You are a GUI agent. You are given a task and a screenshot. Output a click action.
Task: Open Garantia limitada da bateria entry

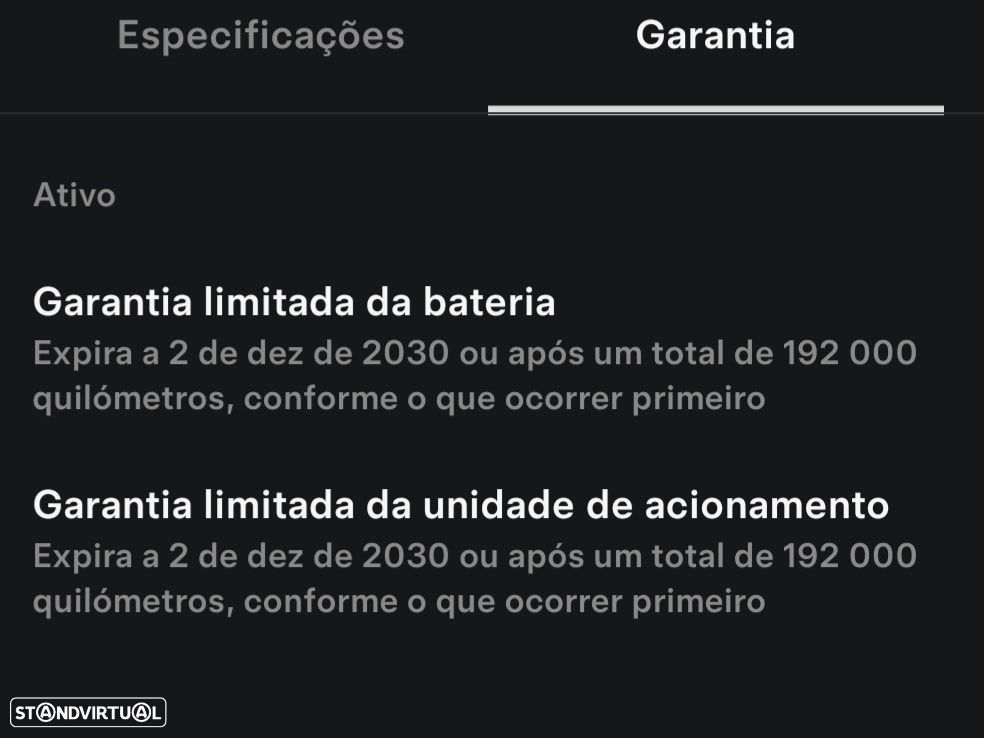pos(294,302)
